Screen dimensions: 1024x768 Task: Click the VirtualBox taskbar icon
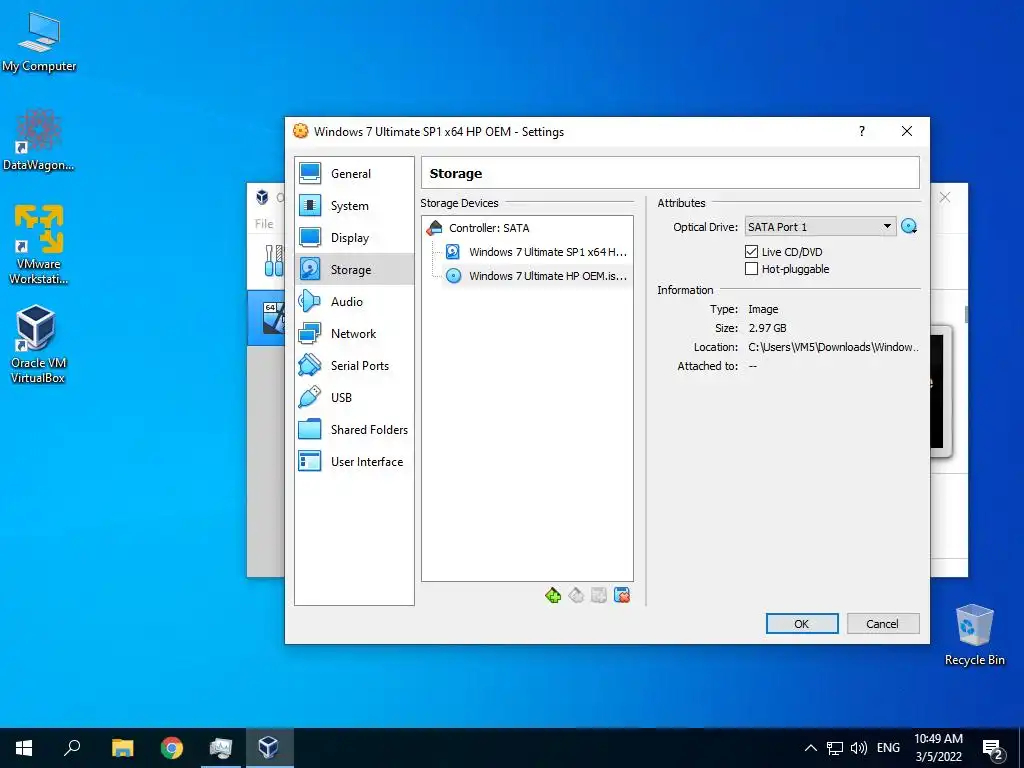pyautogui.click(x=268, y=748)
